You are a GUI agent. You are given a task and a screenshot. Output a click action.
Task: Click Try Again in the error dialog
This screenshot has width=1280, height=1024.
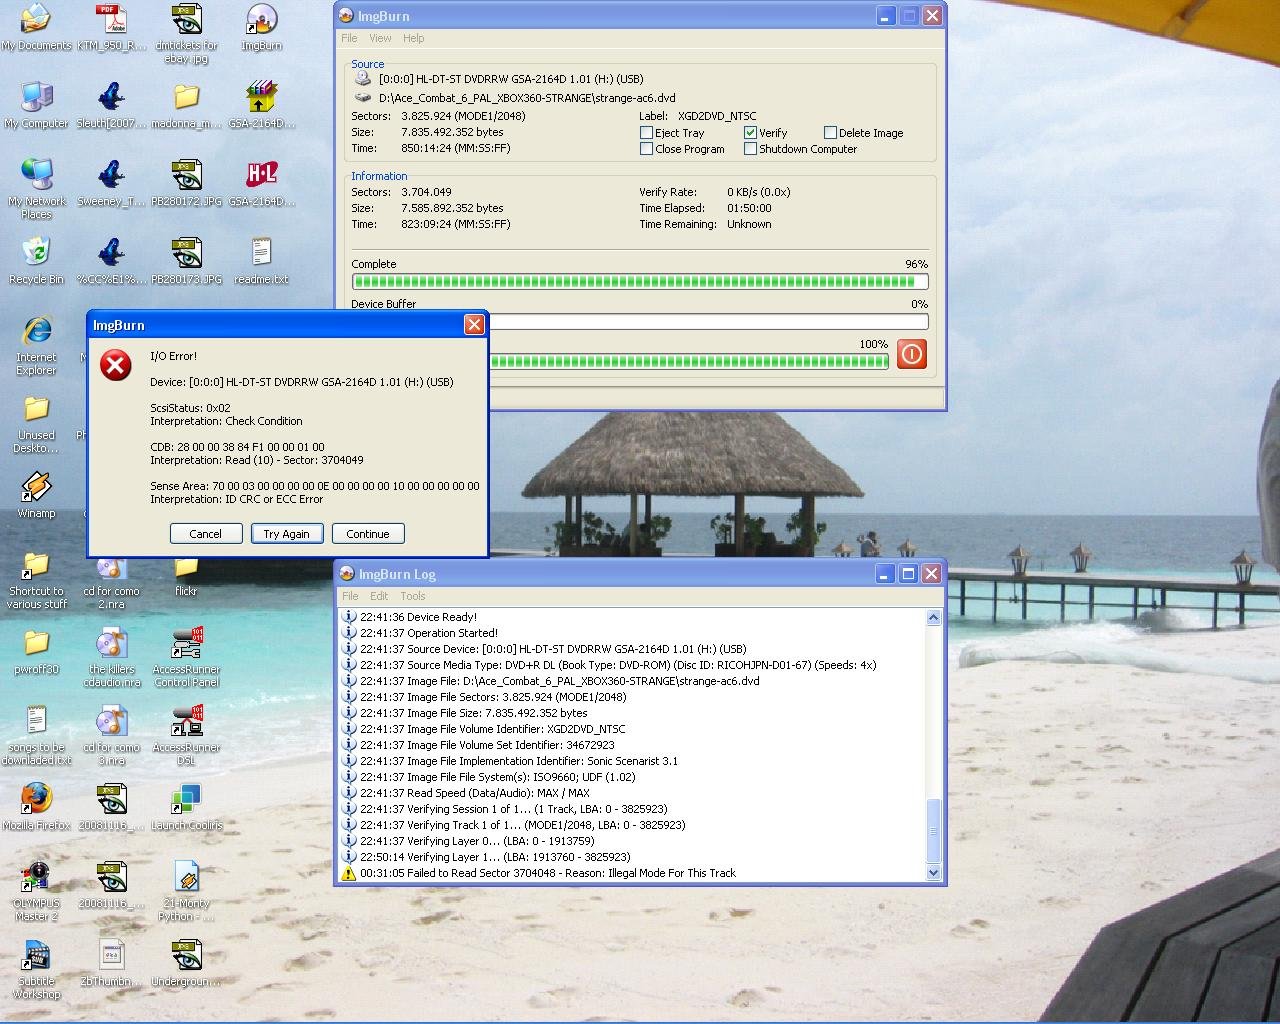point(286,533)
